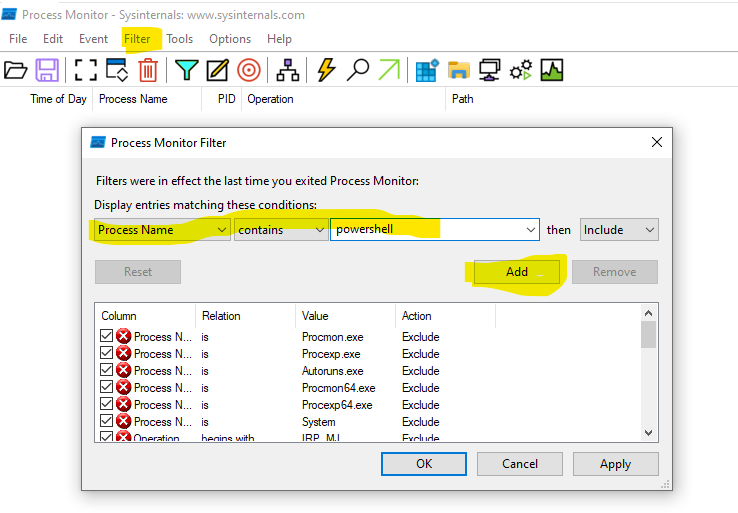The image size is (738, 513).
Task: Click the Apply button
Action: point(616,464)
